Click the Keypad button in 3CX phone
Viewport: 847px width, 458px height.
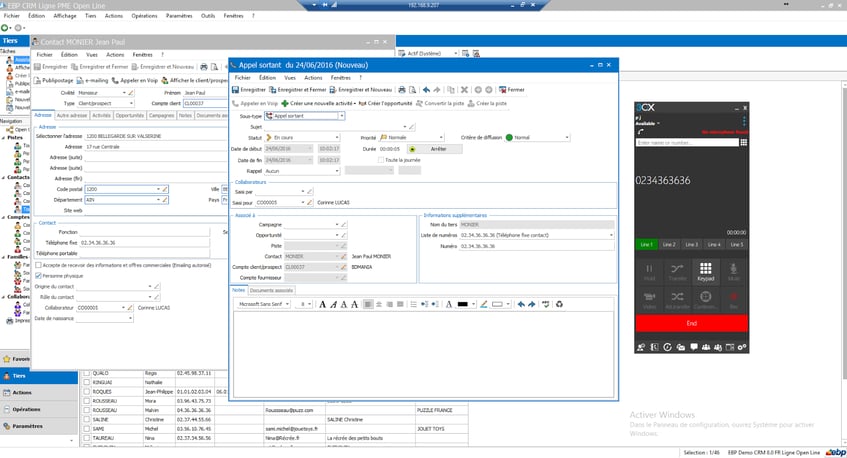[x=705, y=272]
